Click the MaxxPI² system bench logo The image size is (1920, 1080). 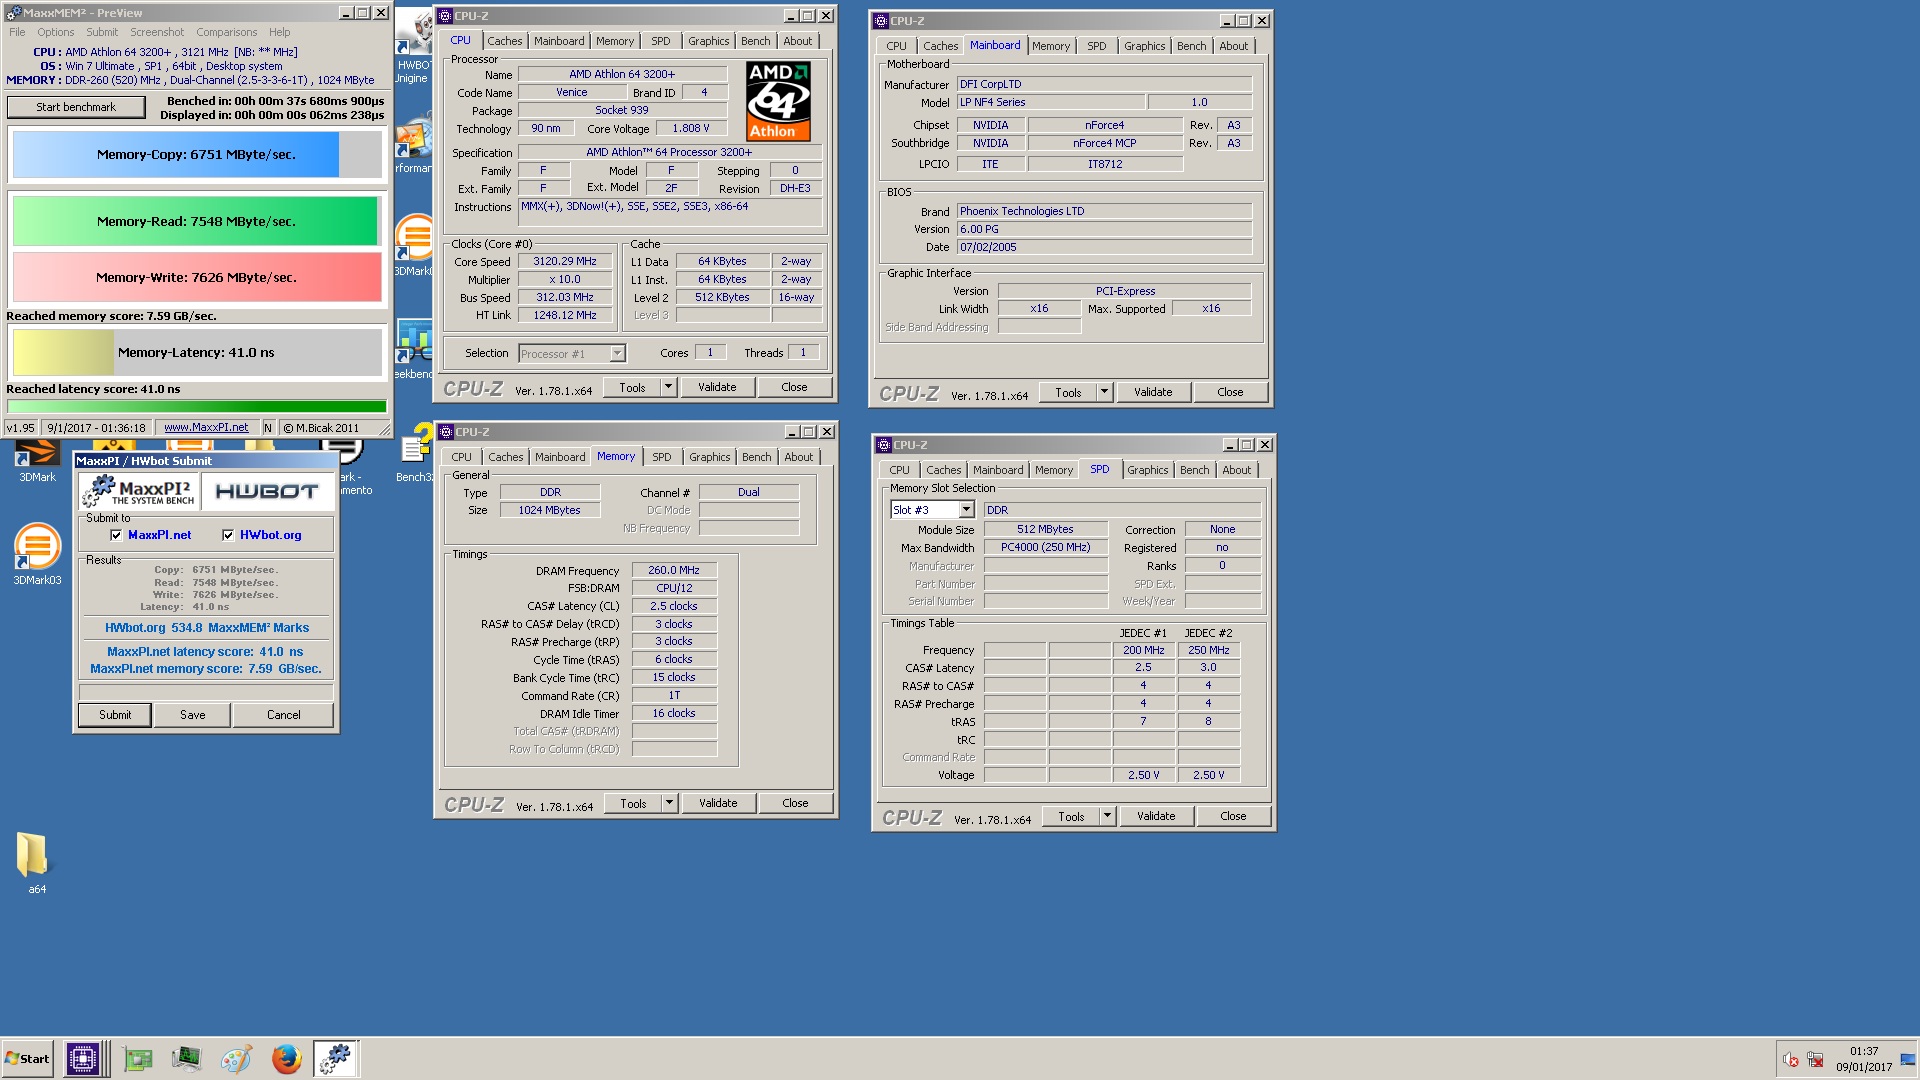point(138,491)
